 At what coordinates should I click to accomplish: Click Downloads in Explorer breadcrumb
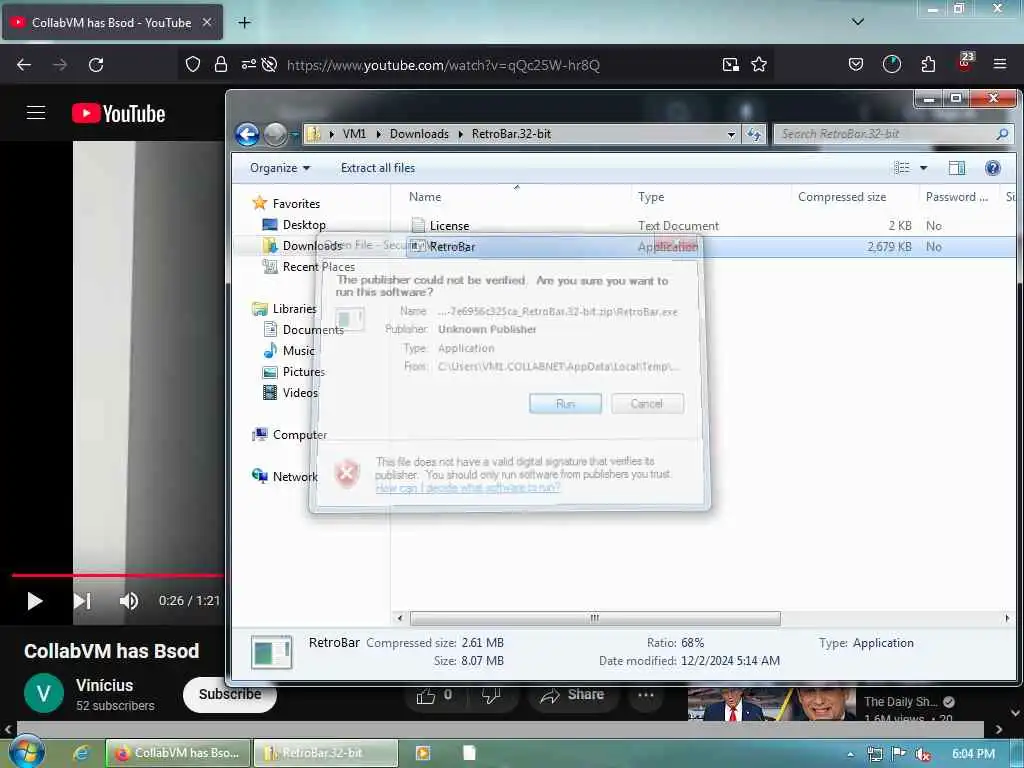pos(419,134)
